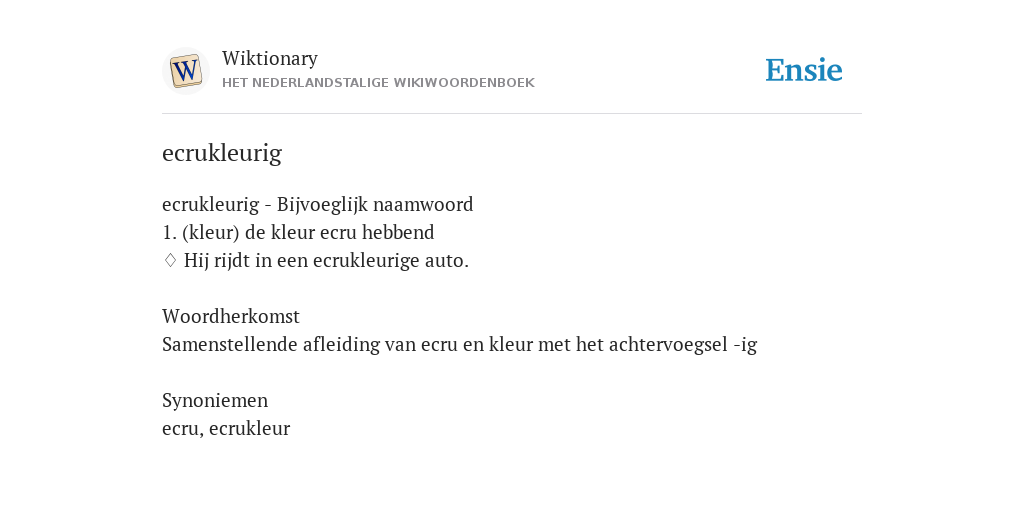Click the 'Synoniemen' section label
This screenshot has height=512, width=1024.
(215, 400)
